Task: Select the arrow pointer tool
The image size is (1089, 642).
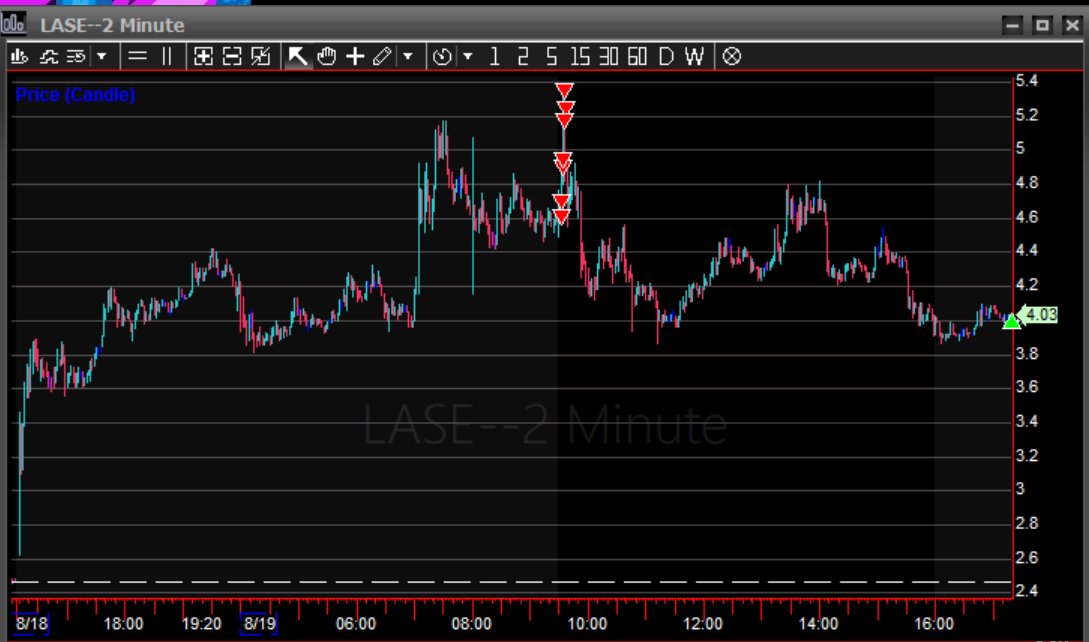Action: click(x=297, y=57)
